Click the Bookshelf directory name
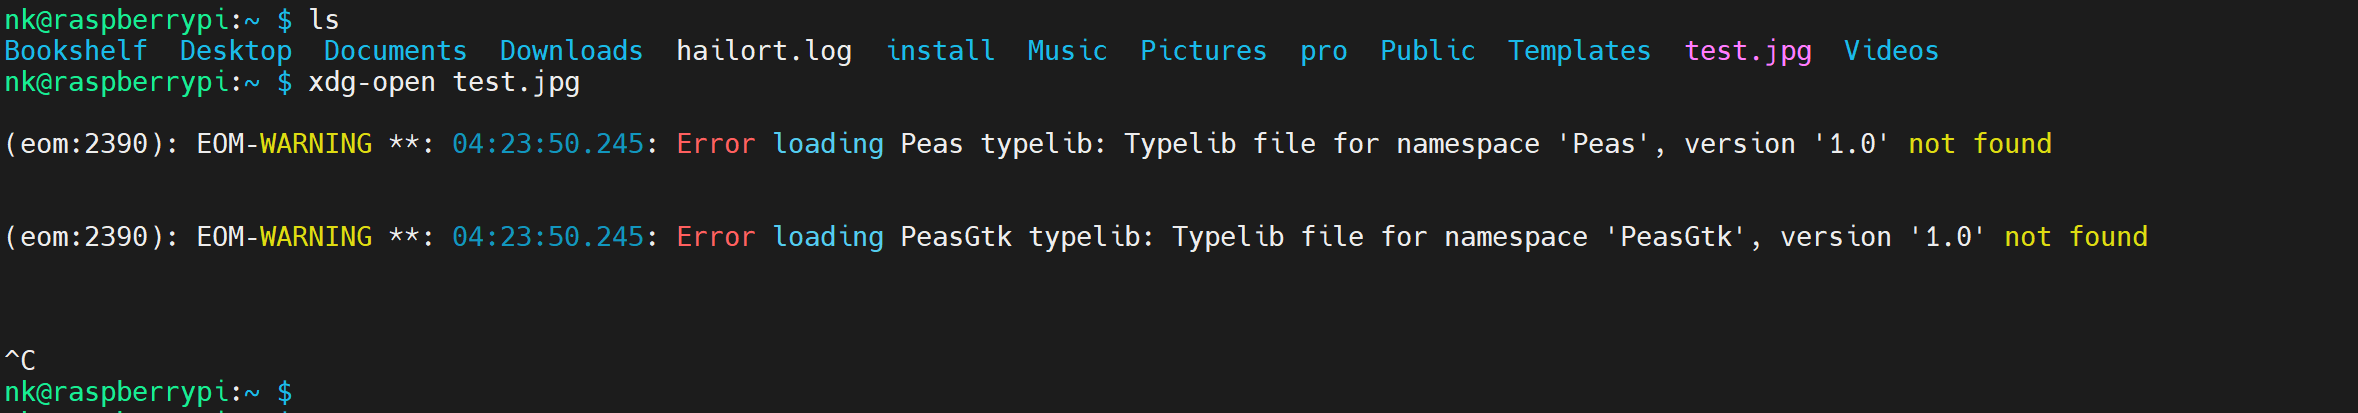Screen dimensions: 2358x413 click(76, 51)
